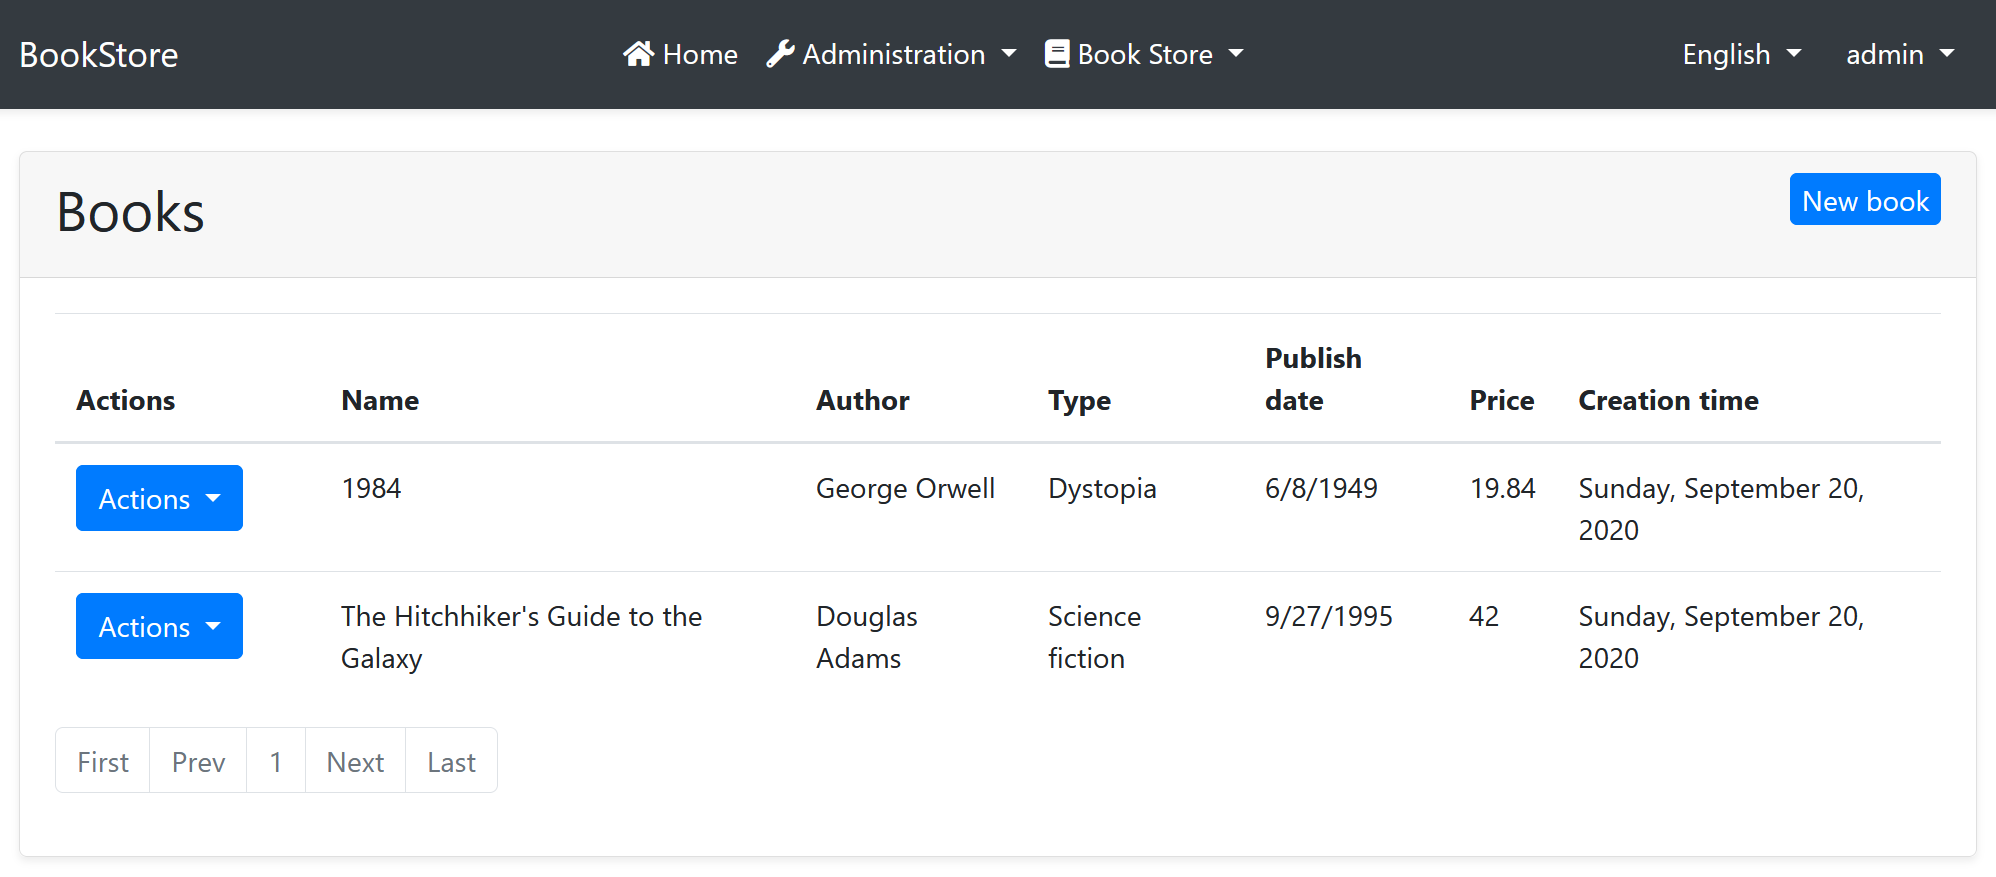Click the Home house icon

pyautogui.click(x=638, y=54)
